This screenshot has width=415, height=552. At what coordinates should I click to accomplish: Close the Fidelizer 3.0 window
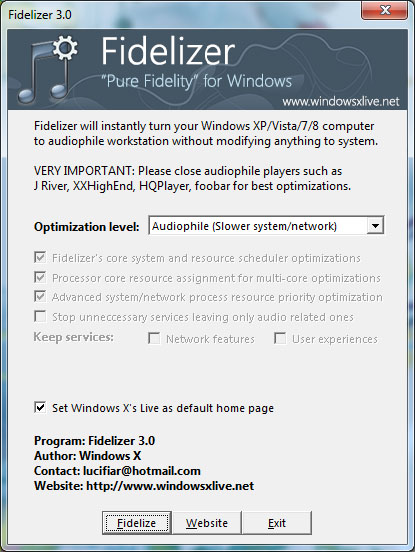(384, 10)
